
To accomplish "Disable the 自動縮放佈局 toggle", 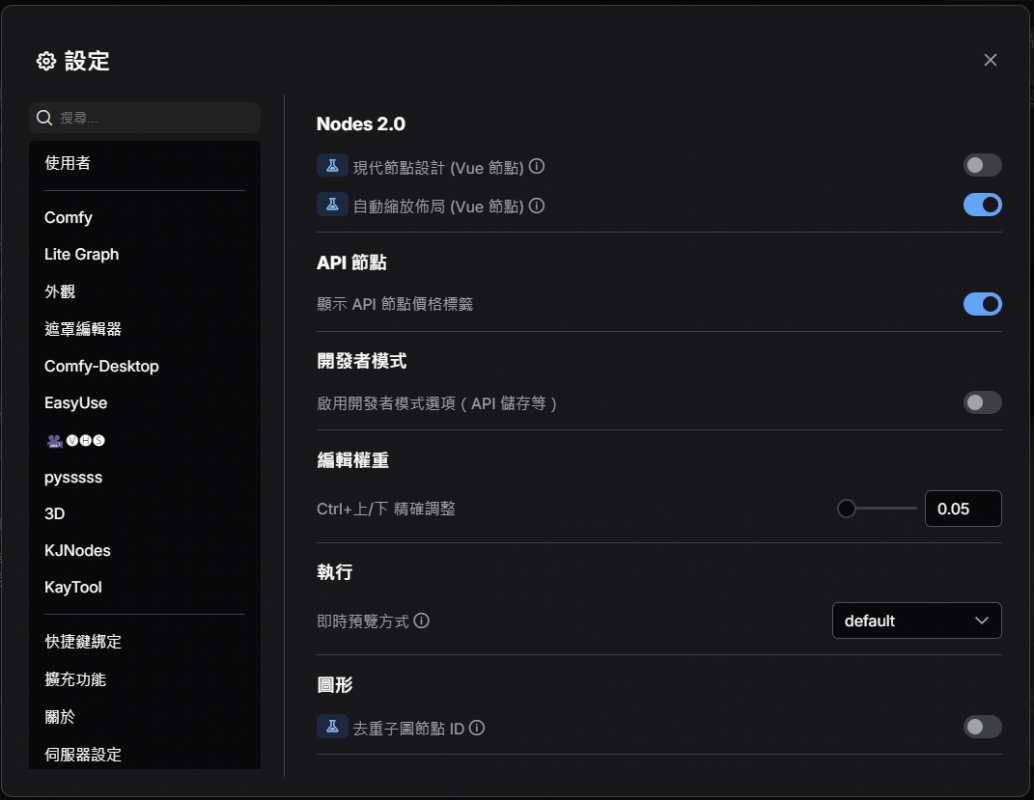I will (x=982, y=205).
